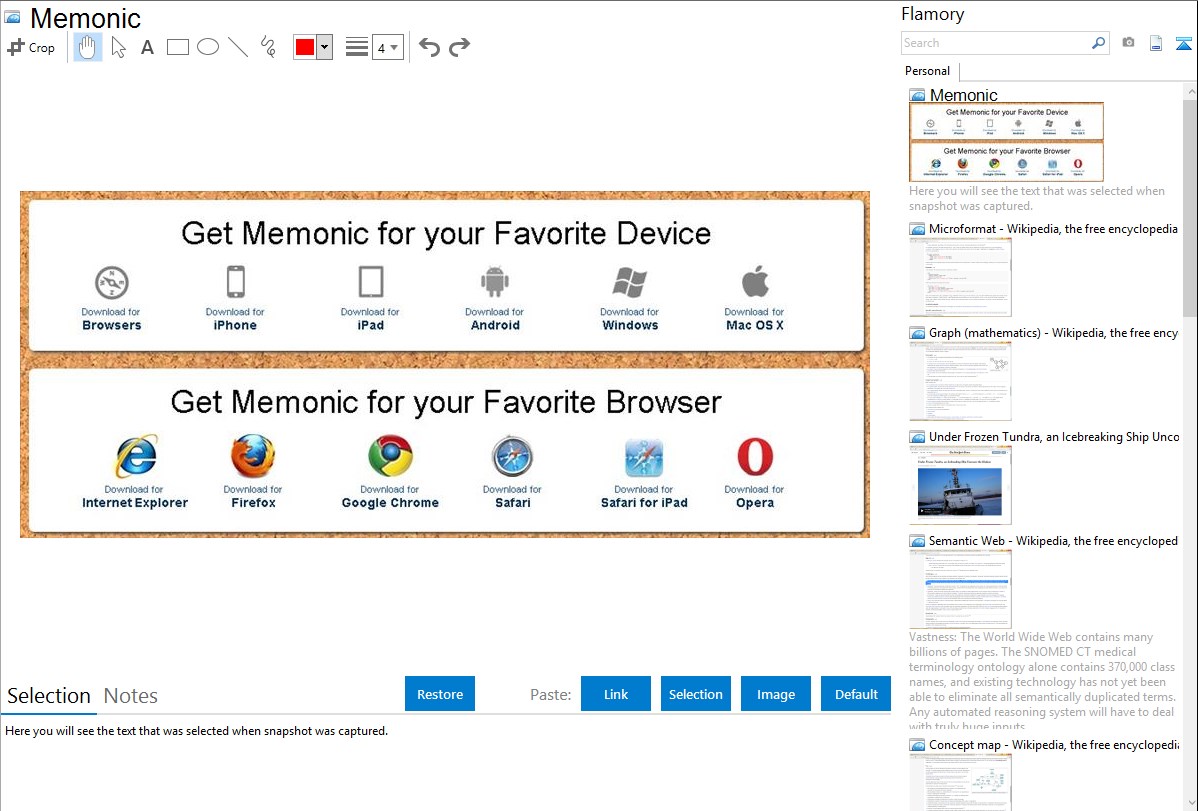Select the Semantic Web - Wikipedia title
The height and width of the screenshot is (811, 1198).
coord(1053,540)
